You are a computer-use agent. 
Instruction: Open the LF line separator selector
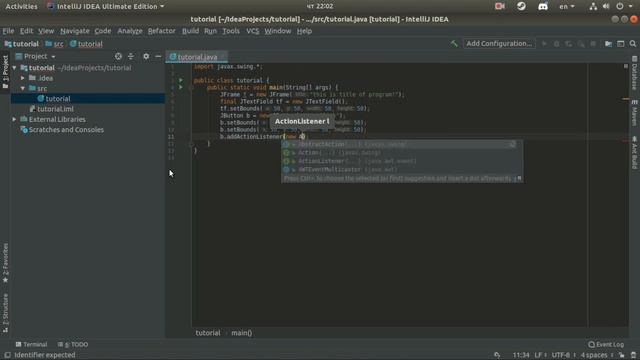(540, 355)
